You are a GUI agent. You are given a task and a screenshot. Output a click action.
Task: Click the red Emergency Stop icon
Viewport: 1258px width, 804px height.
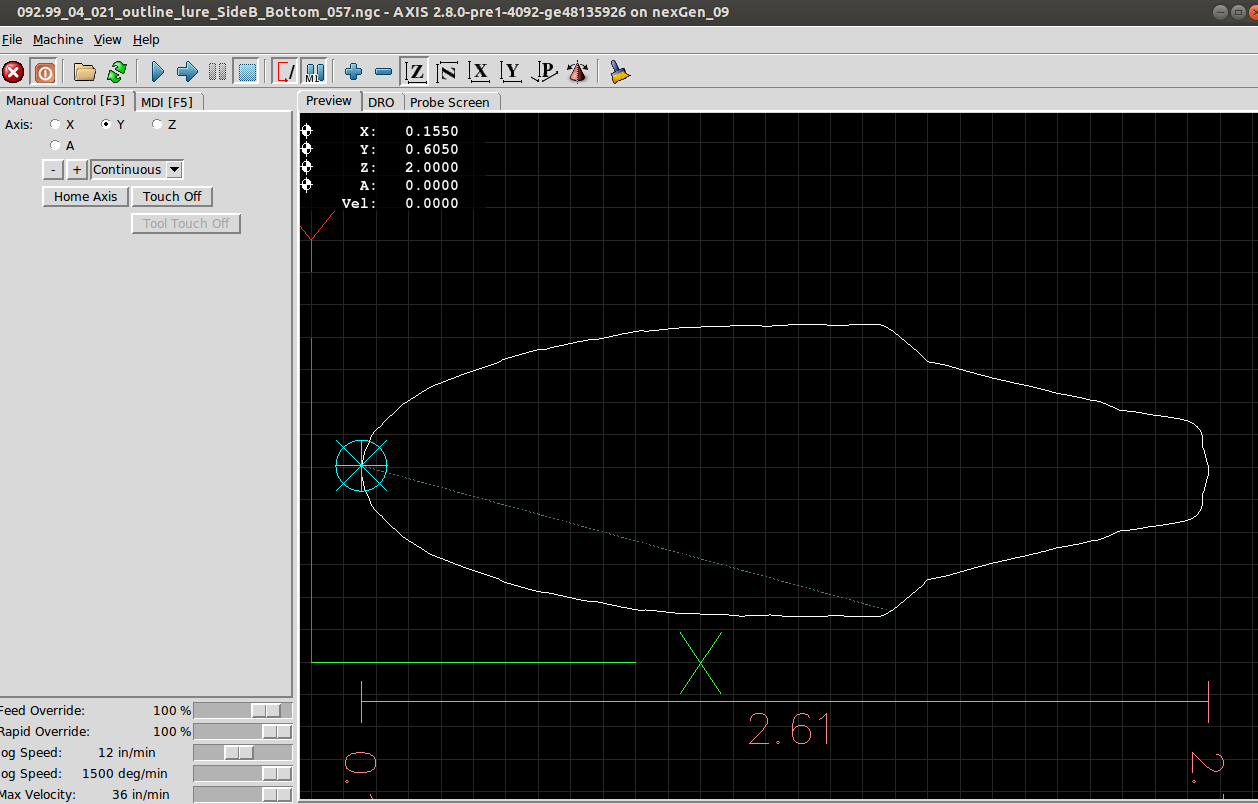point(13,72)
